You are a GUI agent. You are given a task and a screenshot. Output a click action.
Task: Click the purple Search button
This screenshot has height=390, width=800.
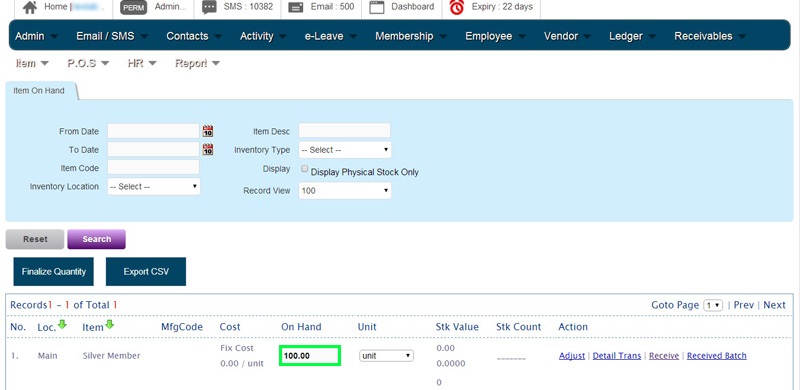click(96, 239)
